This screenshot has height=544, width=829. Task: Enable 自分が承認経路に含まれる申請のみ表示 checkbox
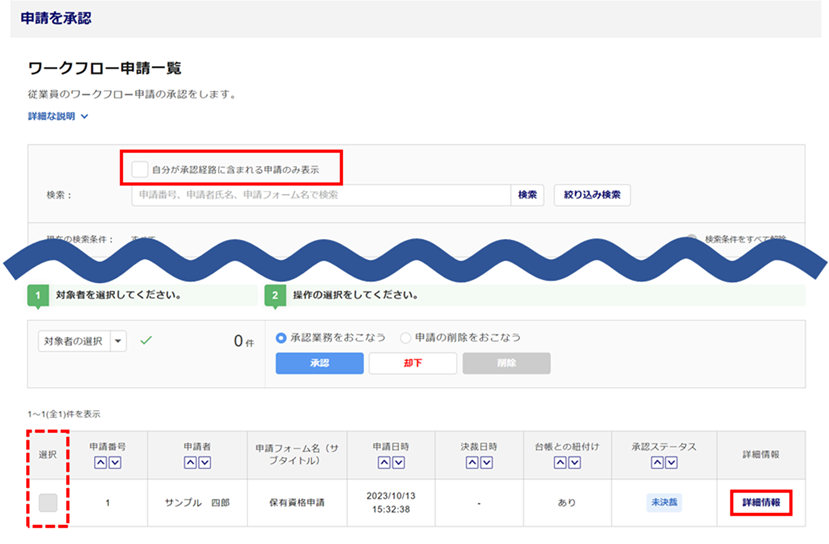(140, 170)
